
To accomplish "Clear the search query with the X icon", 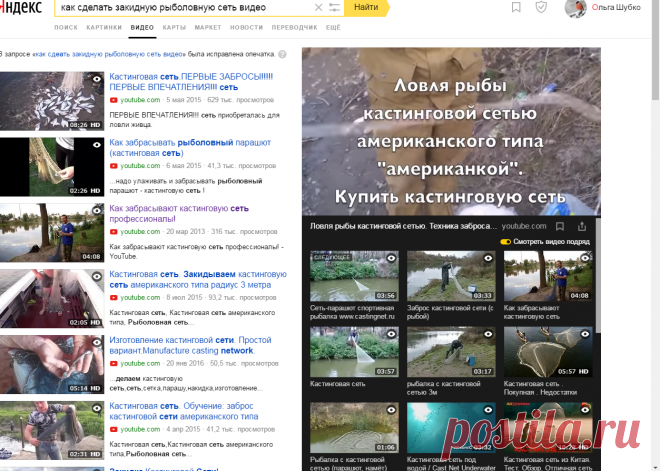I will pos(319,7).
